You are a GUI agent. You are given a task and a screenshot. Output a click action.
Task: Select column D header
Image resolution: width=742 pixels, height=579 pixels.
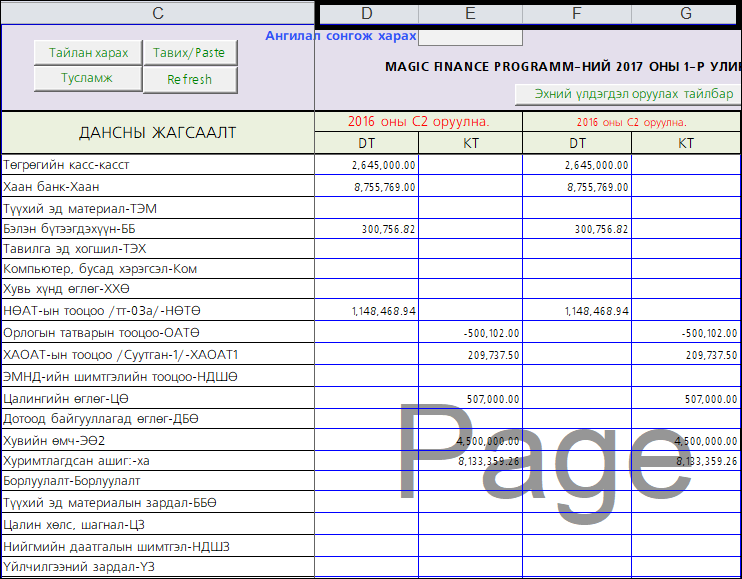(x=367, y=13)
